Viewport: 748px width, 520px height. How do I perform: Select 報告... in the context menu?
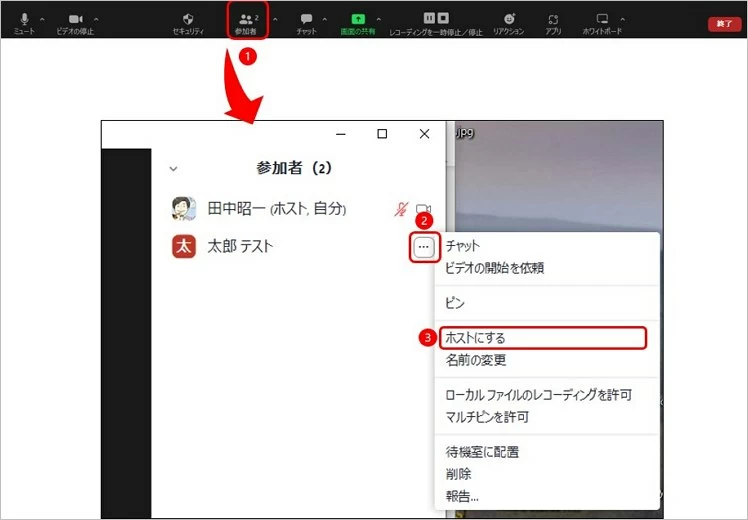pos(462,497)
